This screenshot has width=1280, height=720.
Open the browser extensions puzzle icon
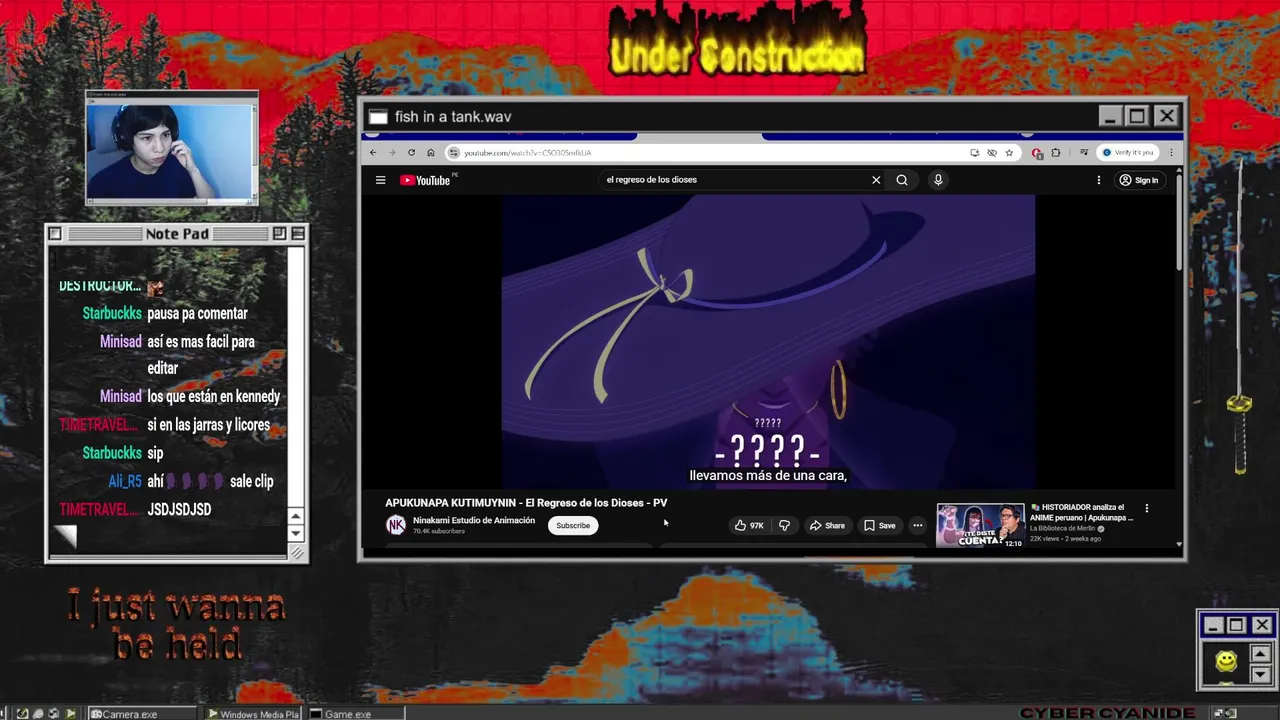point(1055,153)
